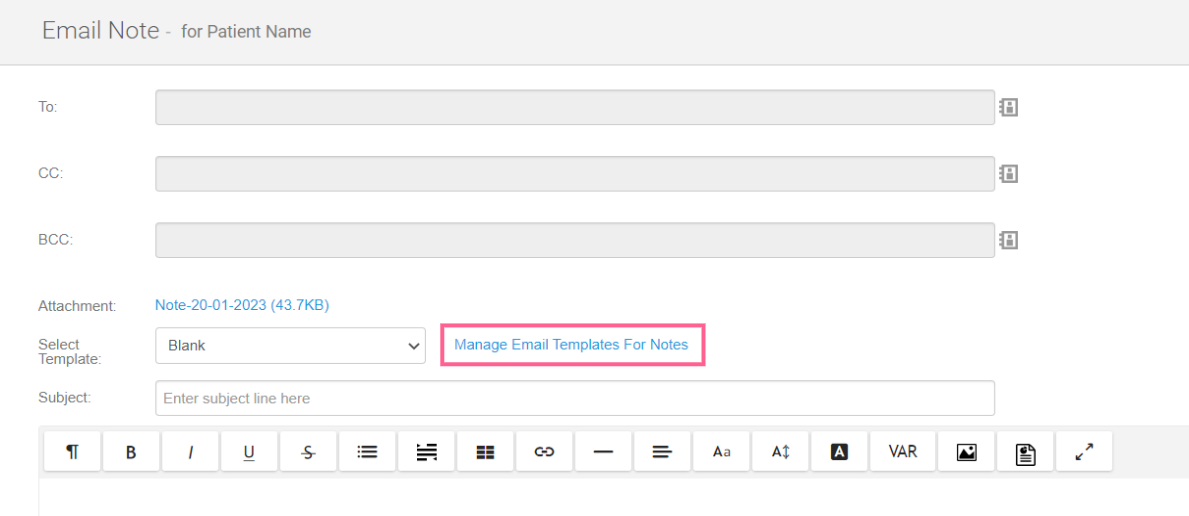Open the paragraph format tool

coord(72,452)
